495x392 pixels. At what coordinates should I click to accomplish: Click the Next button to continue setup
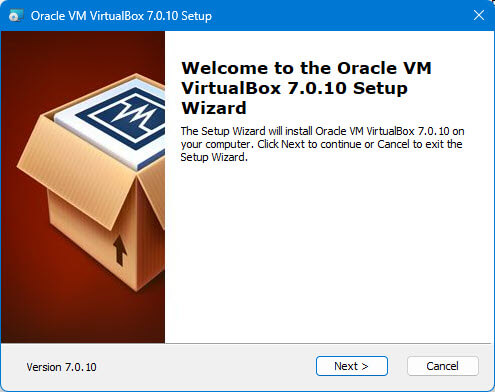[352, 366]
